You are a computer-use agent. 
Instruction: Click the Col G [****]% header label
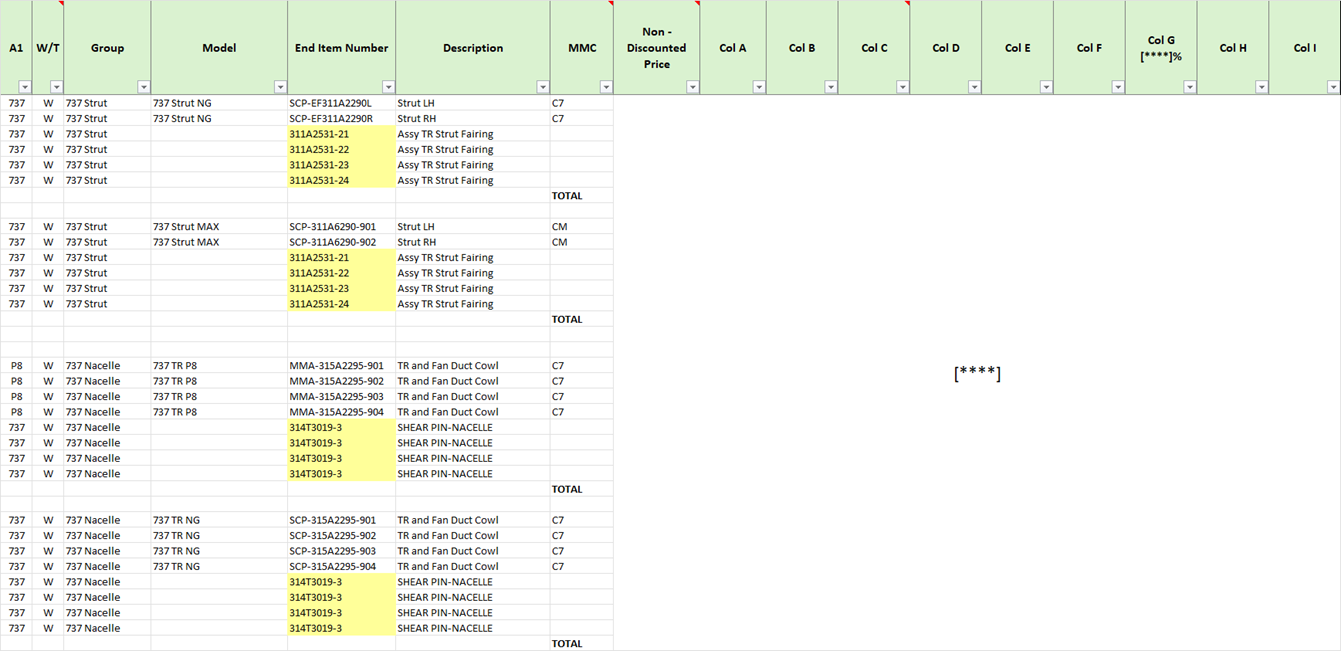(x=1160, y=48)
